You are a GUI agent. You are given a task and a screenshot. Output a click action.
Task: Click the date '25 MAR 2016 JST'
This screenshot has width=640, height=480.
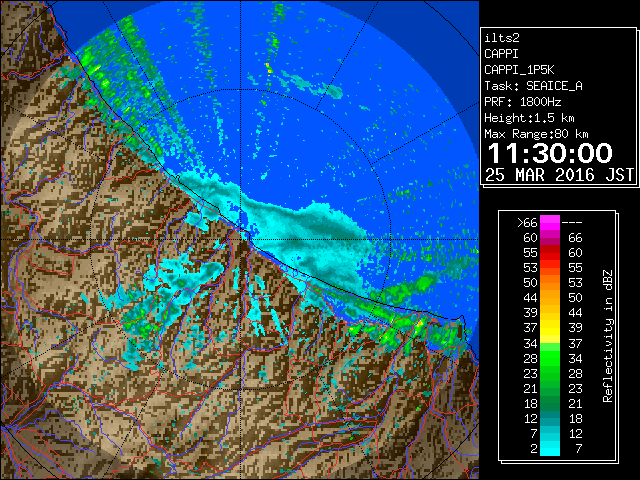click(559, 175)
